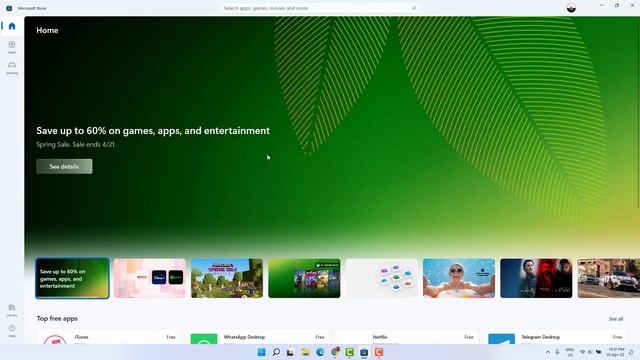Select the Netflix, Disney+ and Spotify carousel thumbnail
Image resolution: width=640 pixels, height=360 pixels.
tap(149, 278)
